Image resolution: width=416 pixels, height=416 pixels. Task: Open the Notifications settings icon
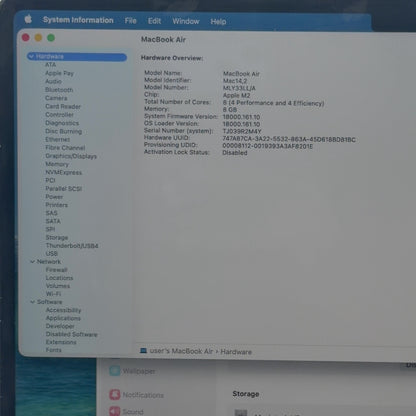pos(115,395)
